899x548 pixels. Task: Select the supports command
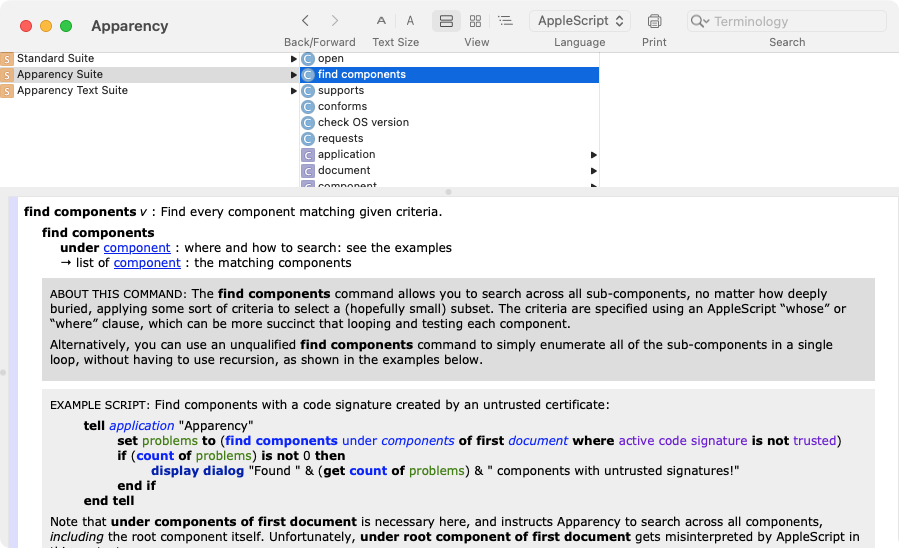pyautogui.click(x=450, y=91)
